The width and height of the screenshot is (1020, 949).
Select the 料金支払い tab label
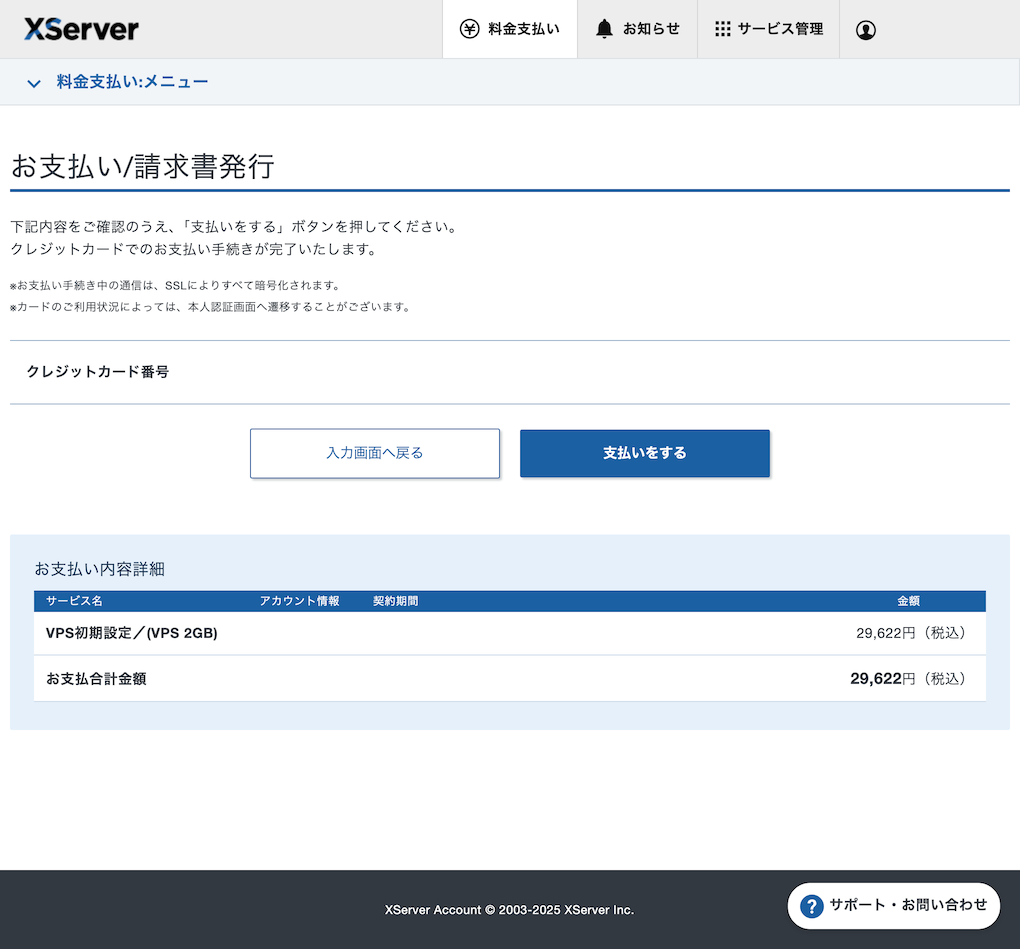tap(523, 29)
